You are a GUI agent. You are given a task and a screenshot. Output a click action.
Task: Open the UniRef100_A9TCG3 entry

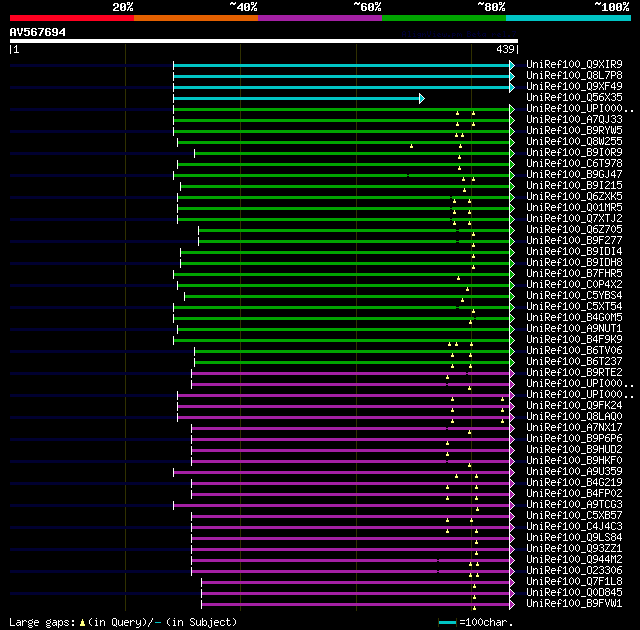[574, 505]
